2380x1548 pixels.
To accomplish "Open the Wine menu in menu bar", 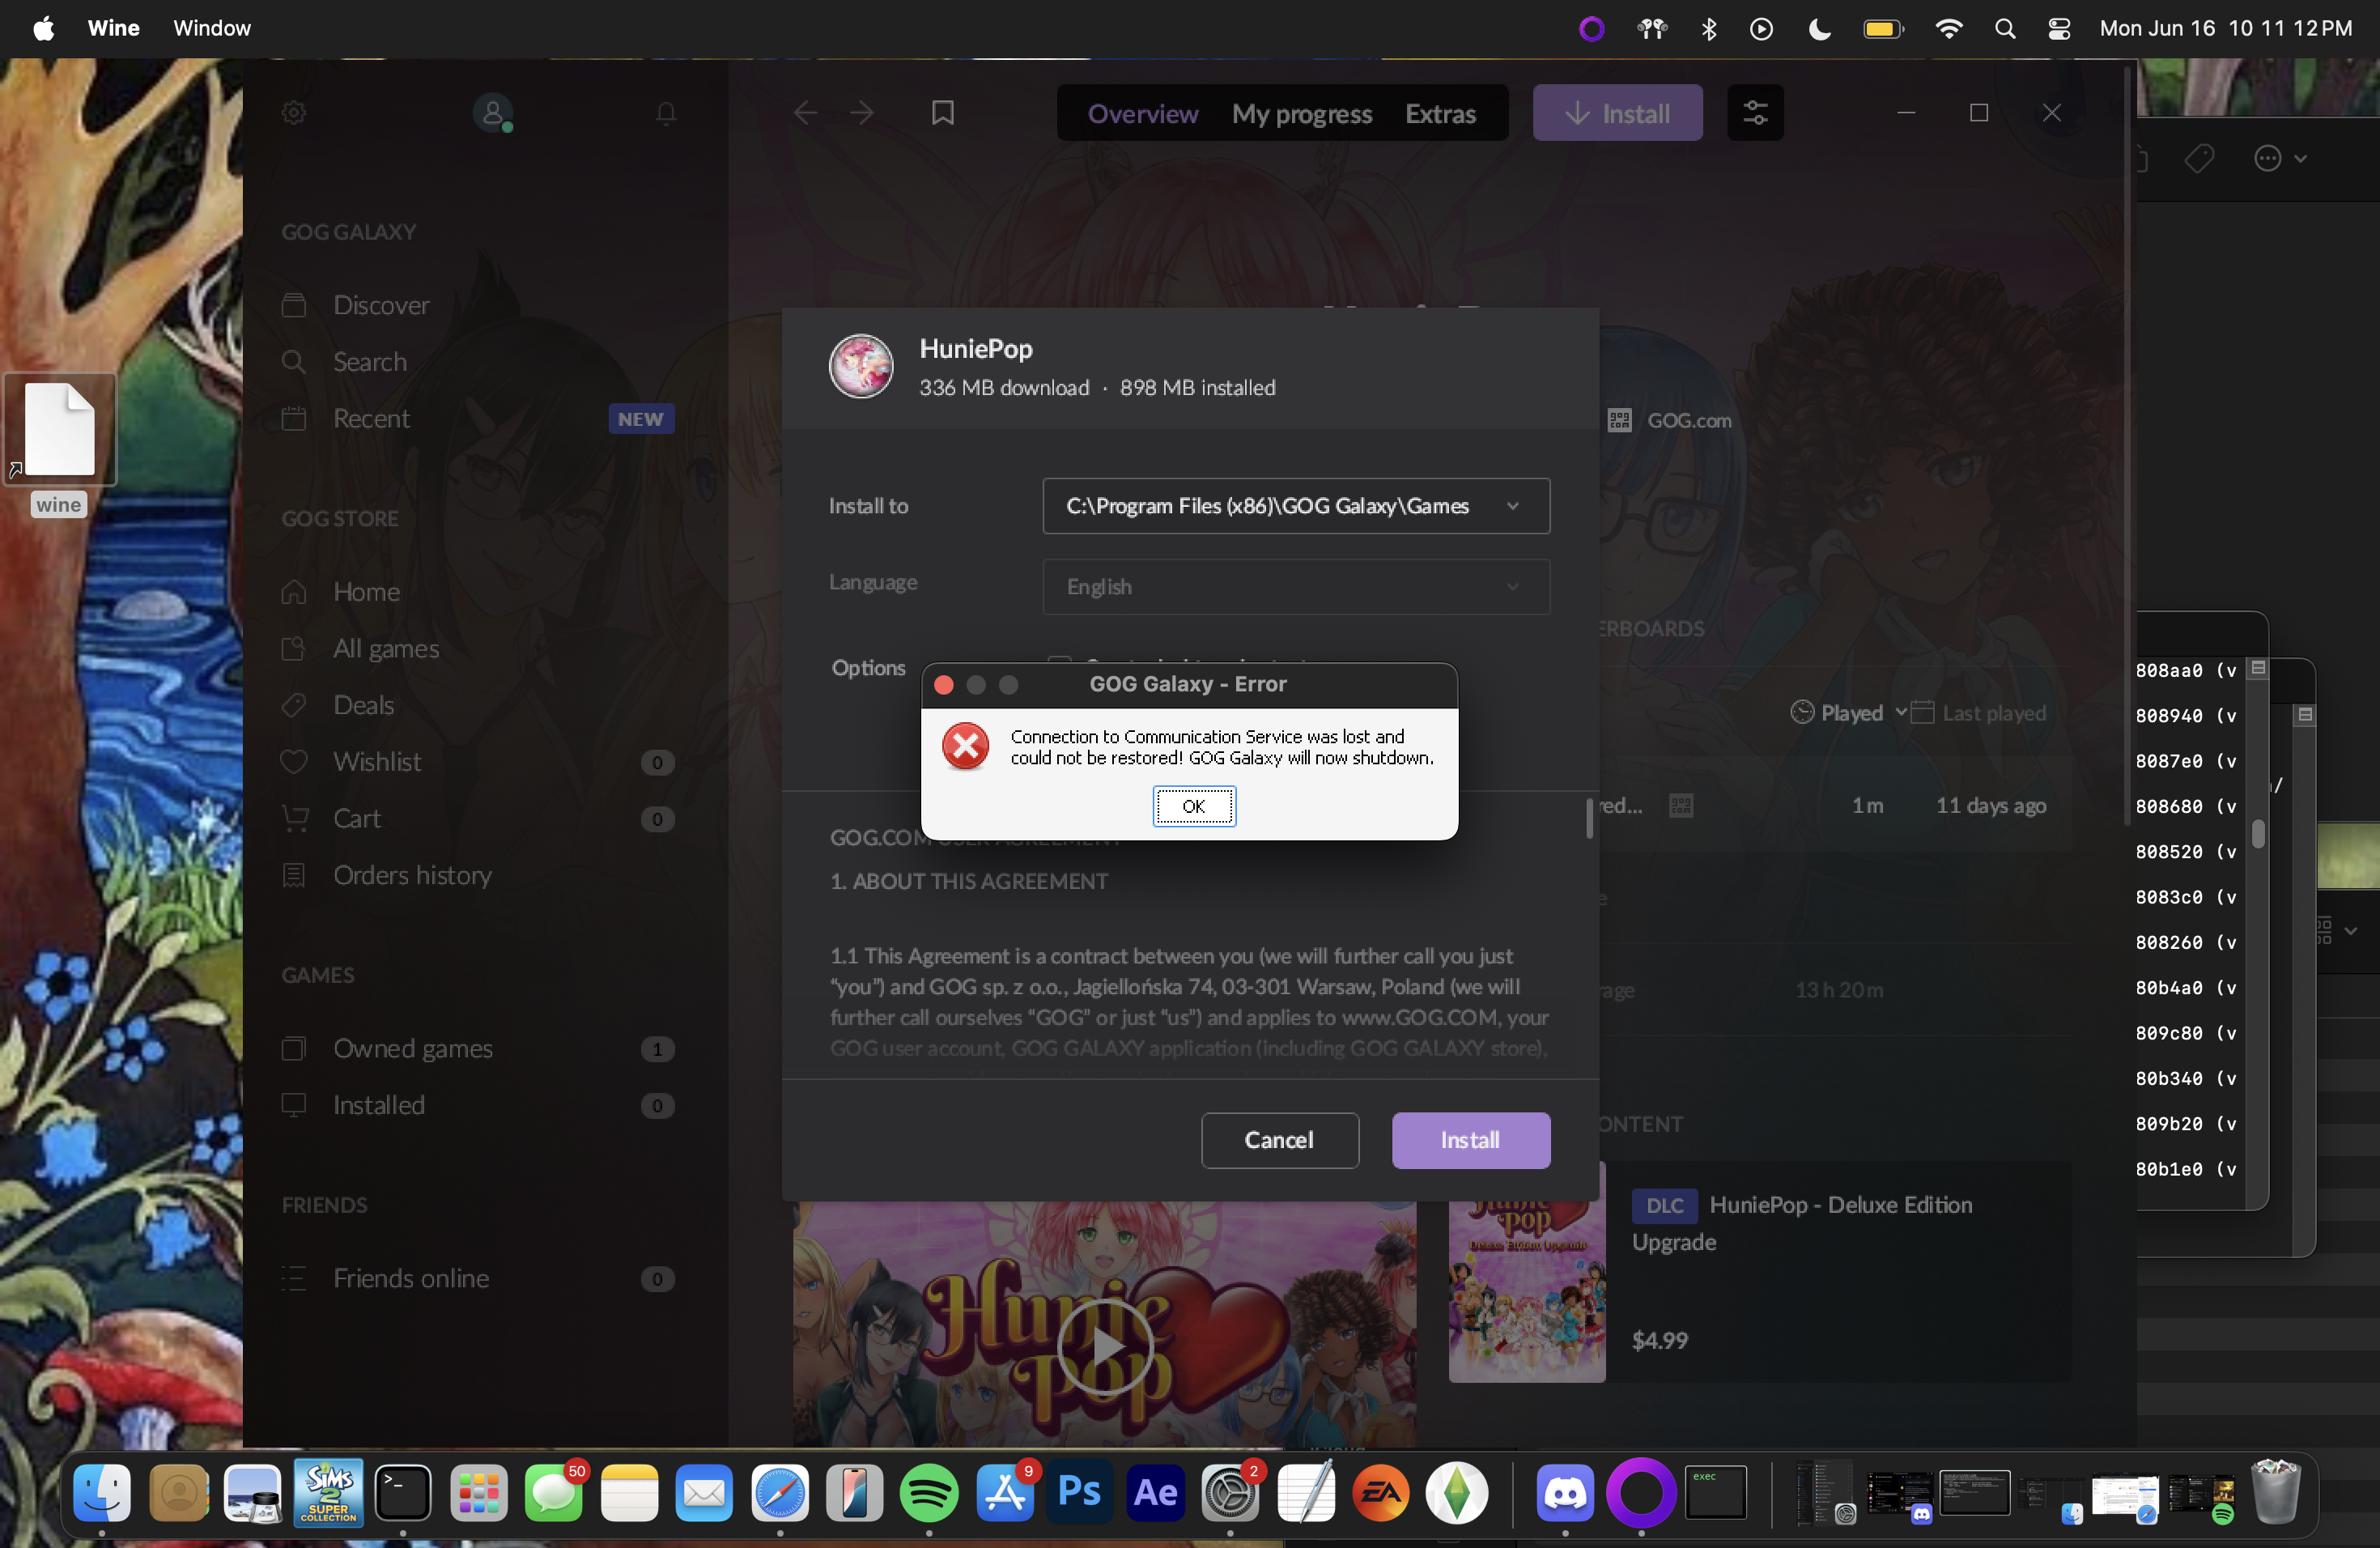I will [113, 28].
